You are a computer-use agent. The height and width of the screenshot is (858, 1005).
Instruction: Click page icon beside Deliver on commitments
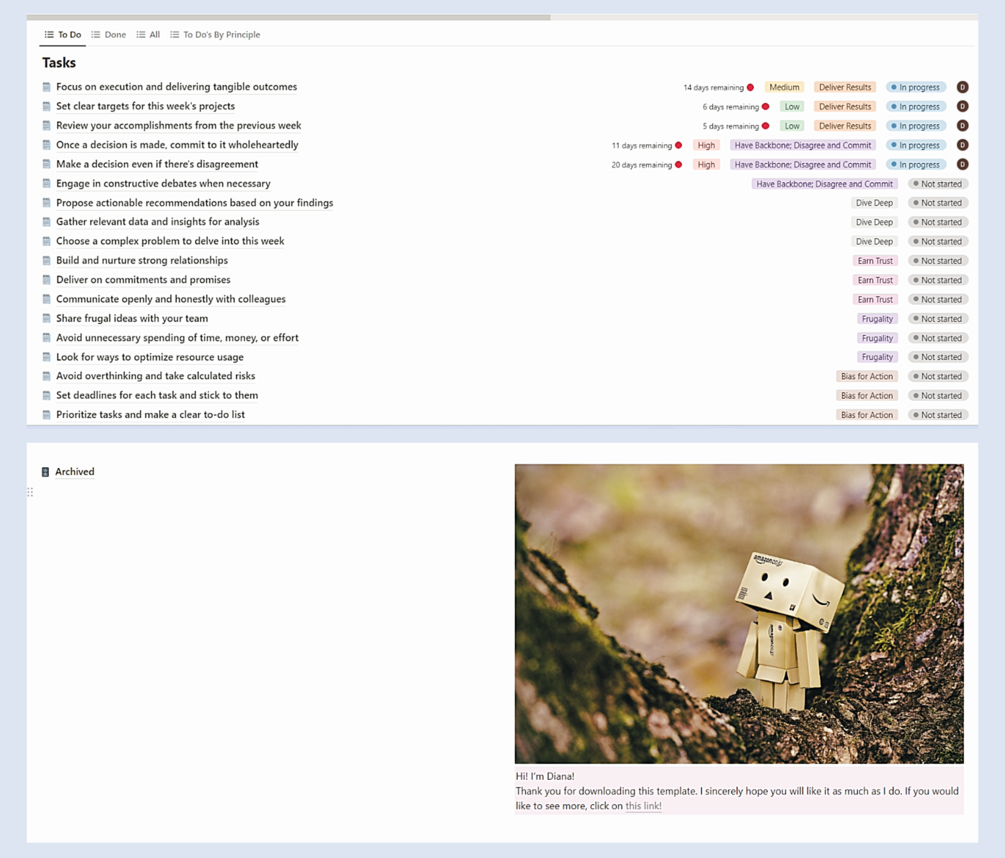(47, 279)
